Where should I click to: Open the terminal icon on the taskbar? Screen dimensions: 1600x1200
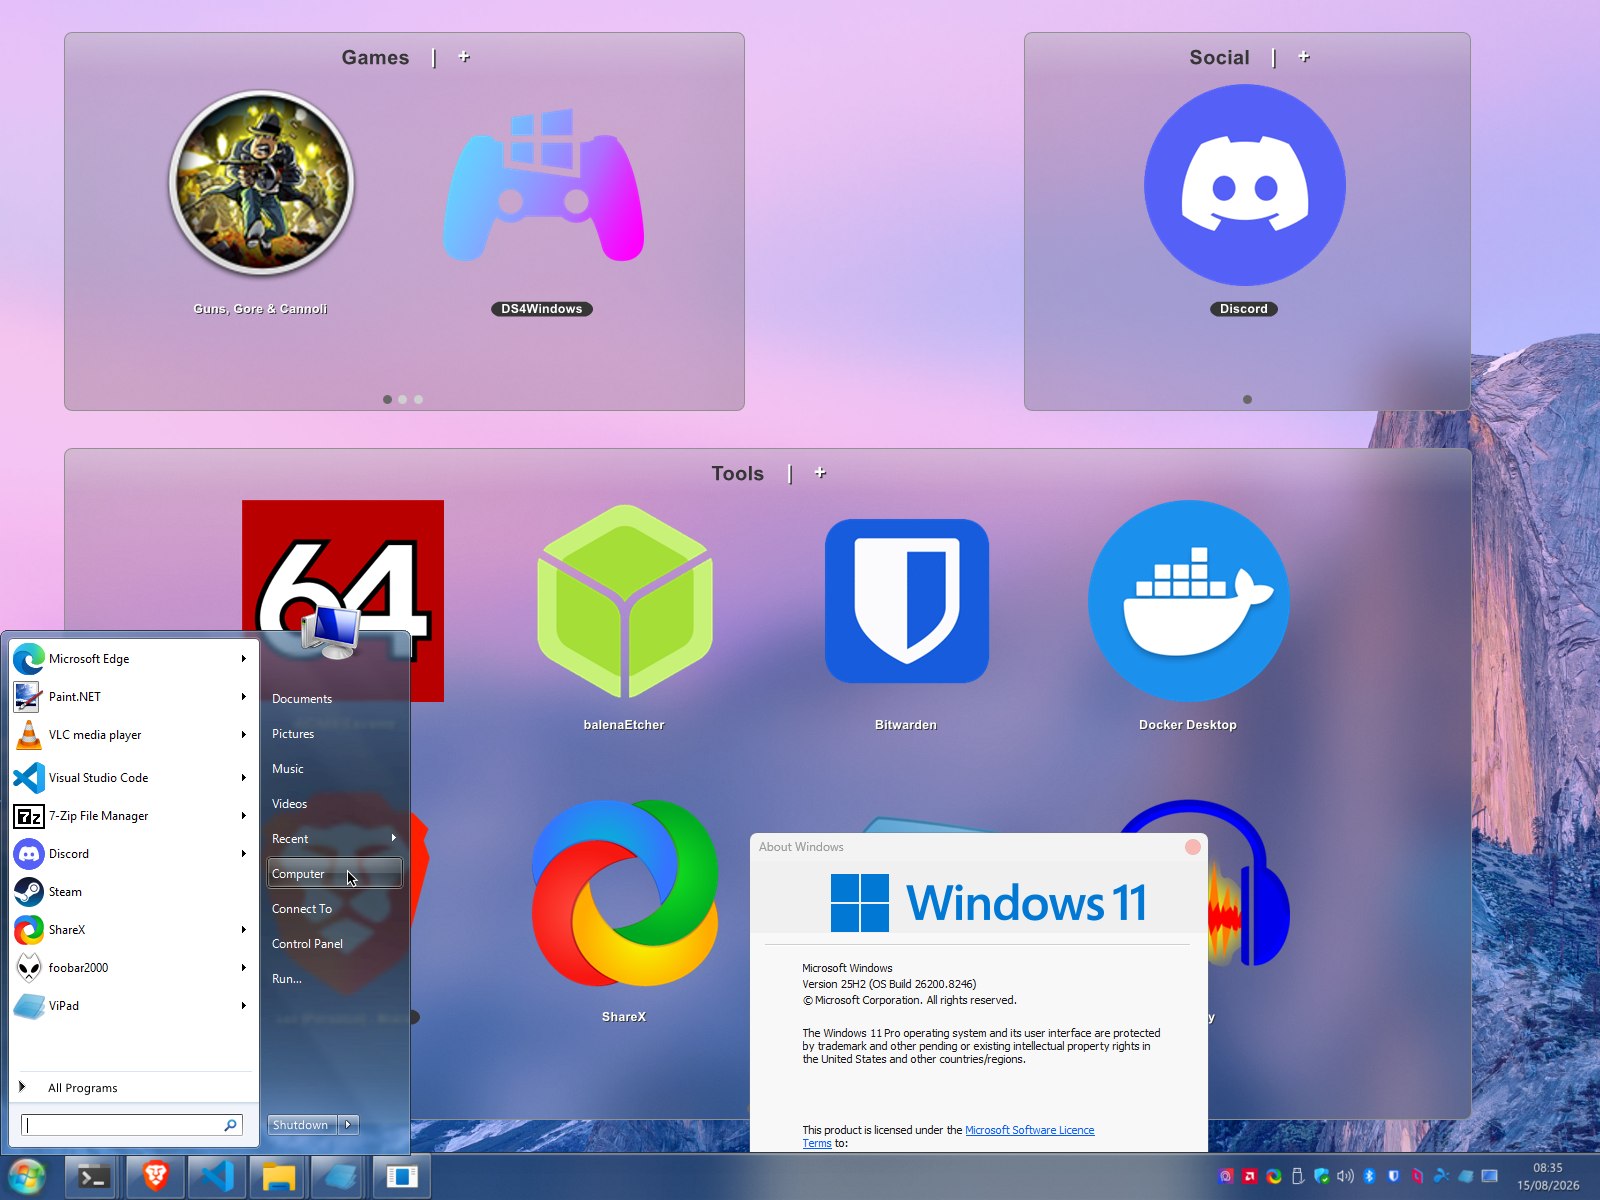pyautogui.click(x=94, y=1177)
